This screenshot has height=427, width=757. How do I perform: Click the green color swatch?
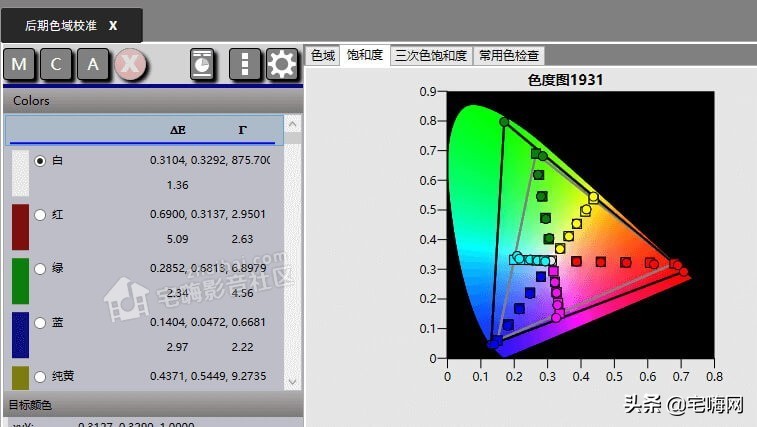20,281
